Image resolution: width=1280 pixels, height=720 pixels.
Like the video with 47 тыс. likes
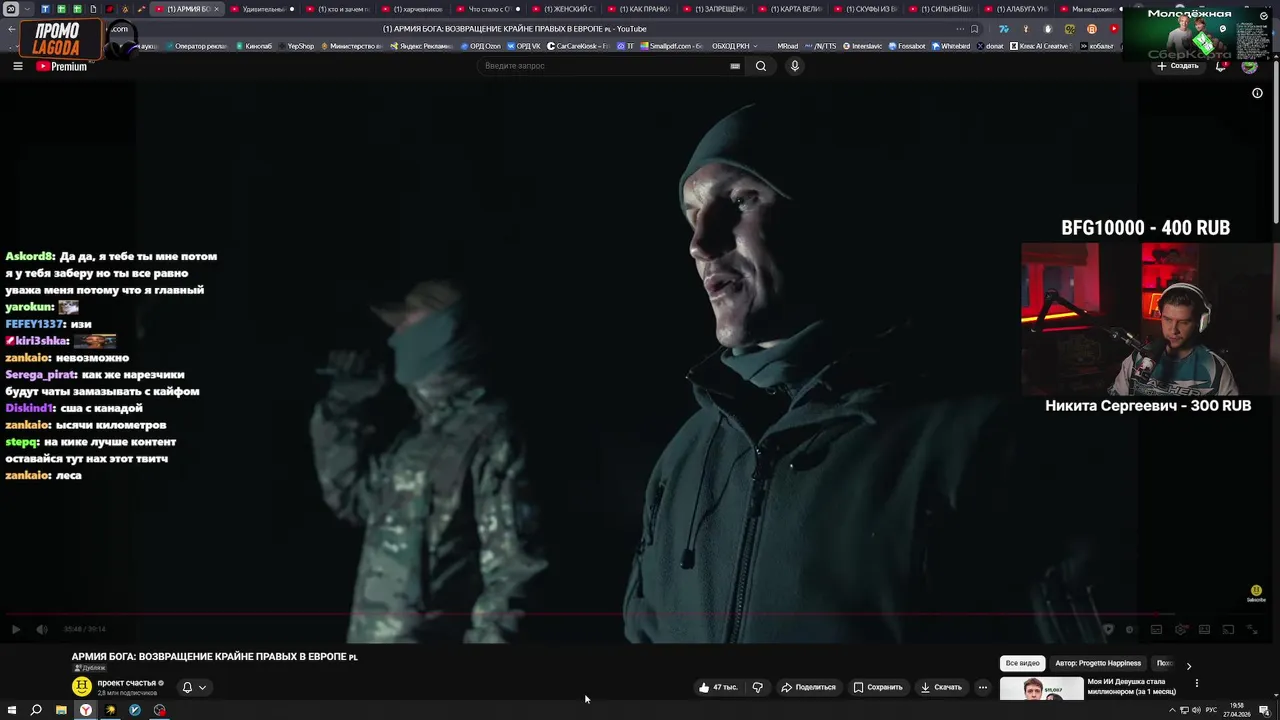[718, 687]
